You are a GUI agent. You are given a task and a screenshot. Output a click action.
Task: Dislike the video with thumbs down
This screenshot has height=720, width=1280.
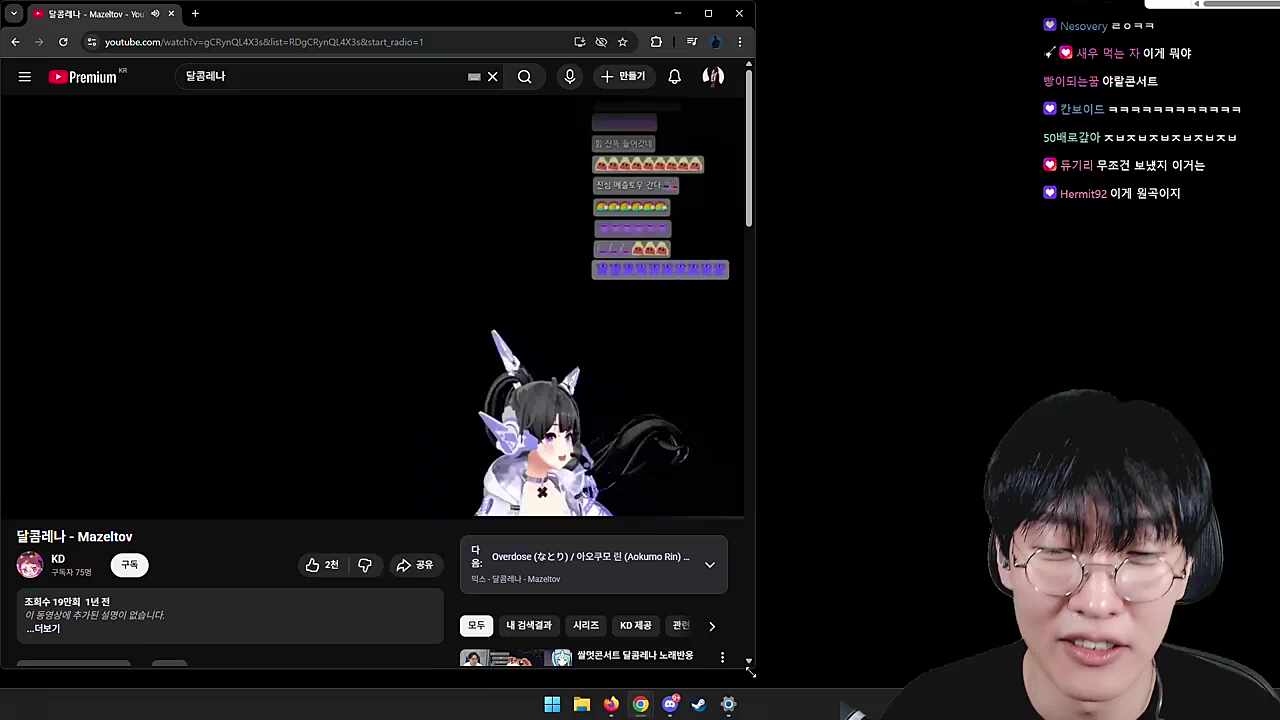[x=365, y=565]
